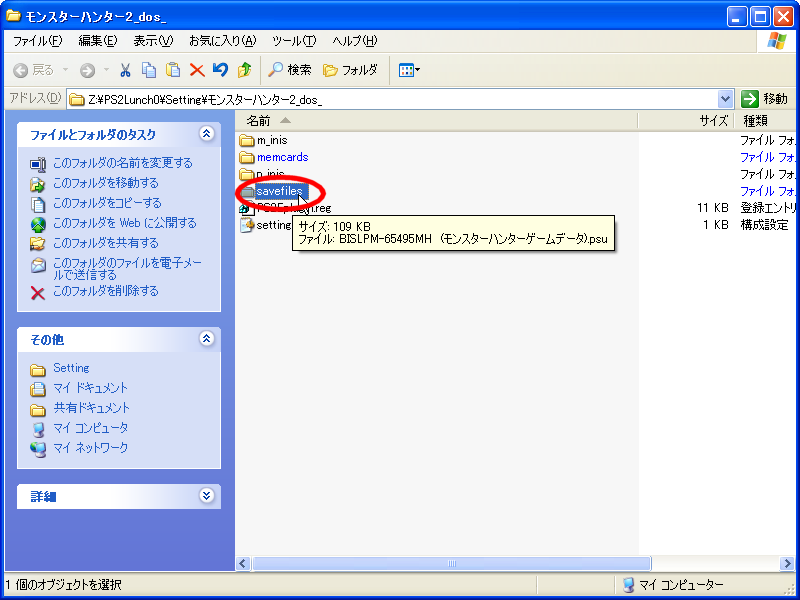The height and width of the screenshot is (600, 800).
Task: Open the ヘルプ(H) menu
Action: 355,41
